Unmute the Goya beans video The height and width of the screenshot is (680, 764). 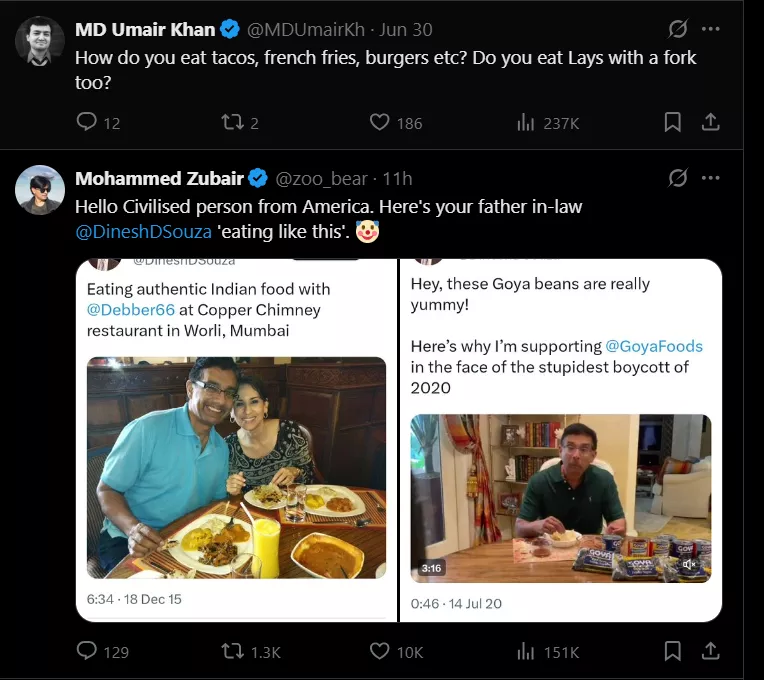[x=689, y=566]
